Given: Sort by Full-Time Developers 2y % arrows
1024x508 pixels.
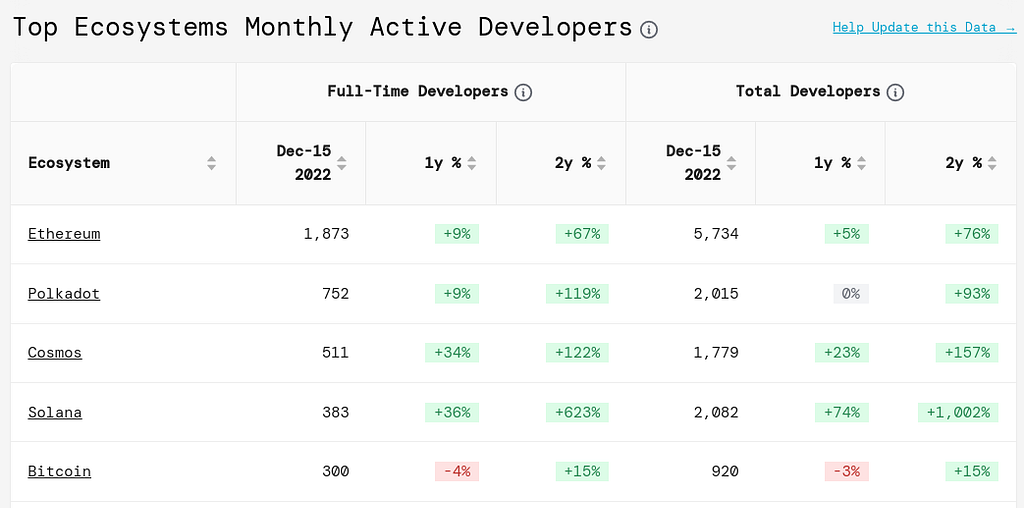Looking at the screenshot, I should pyautogui.click(x=601, y=163).
